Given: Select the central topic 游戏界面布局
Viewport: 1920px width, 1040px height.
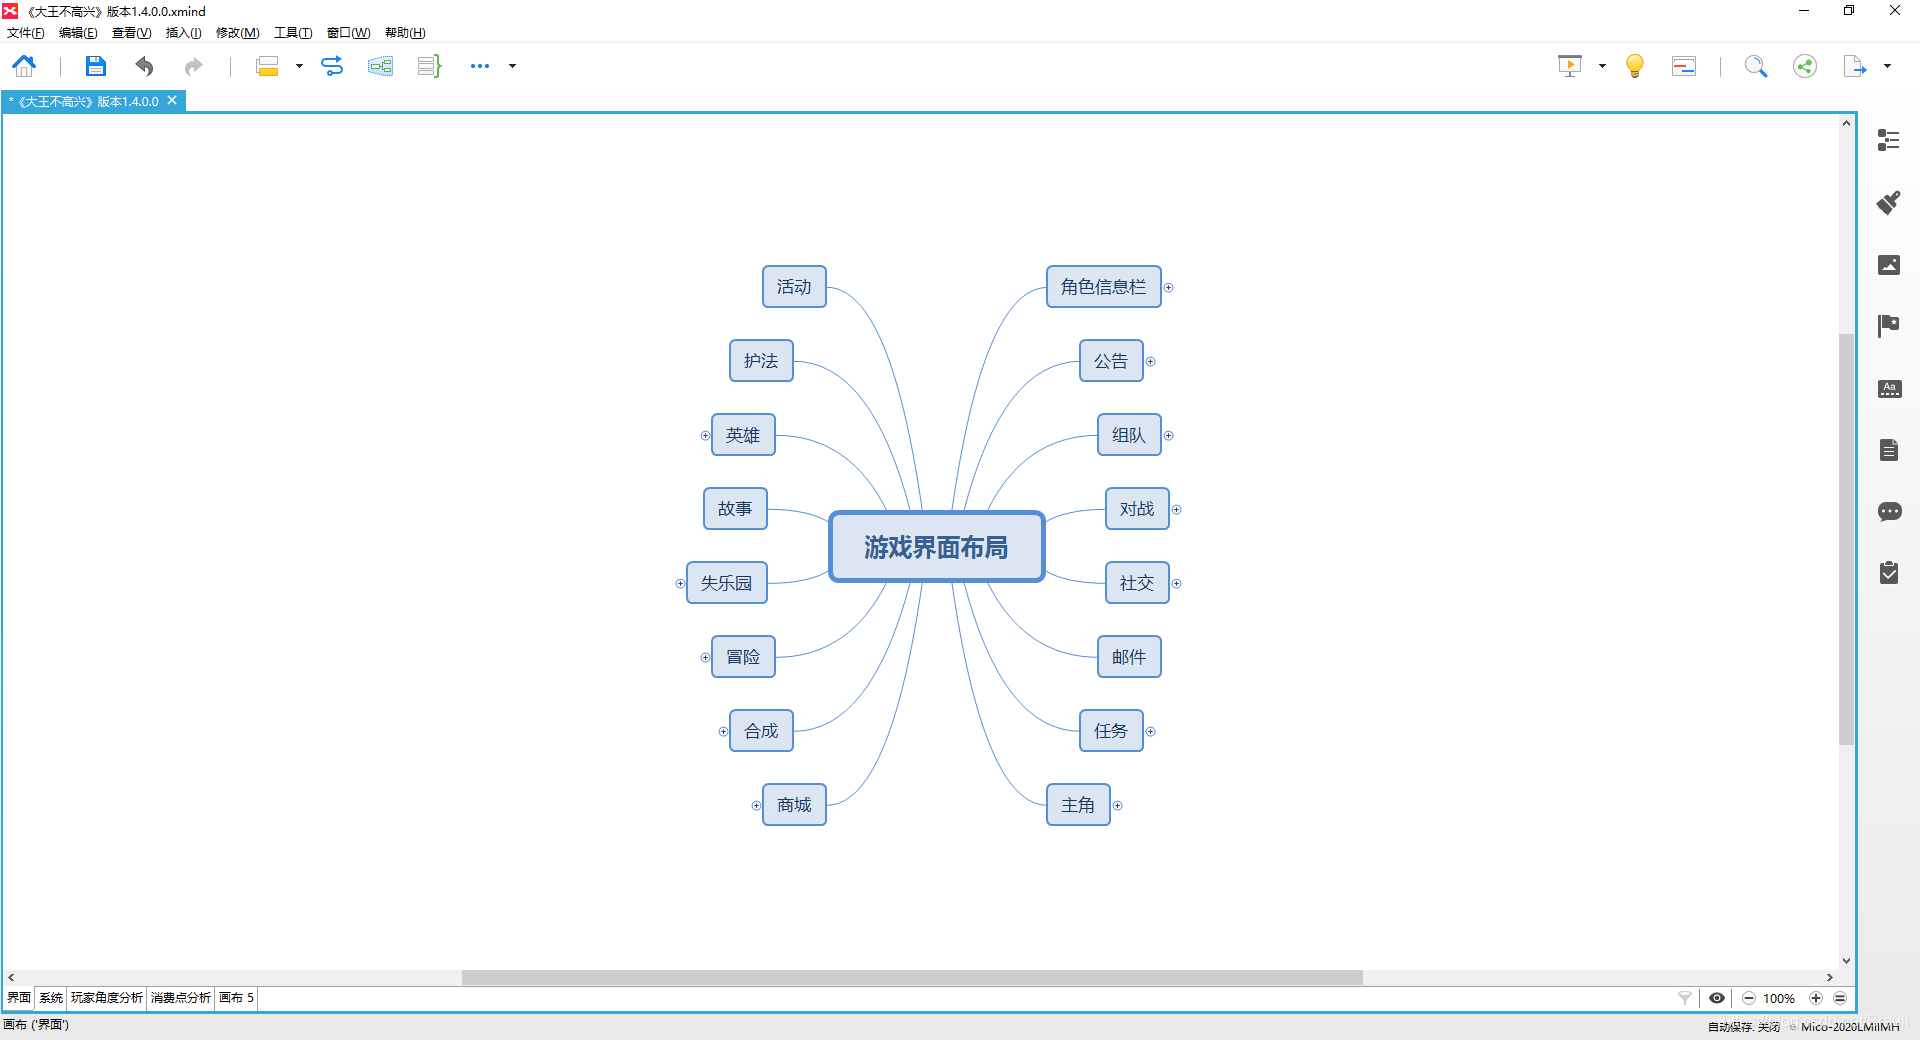Looking at the screenshot, I should tap(937, 547).
